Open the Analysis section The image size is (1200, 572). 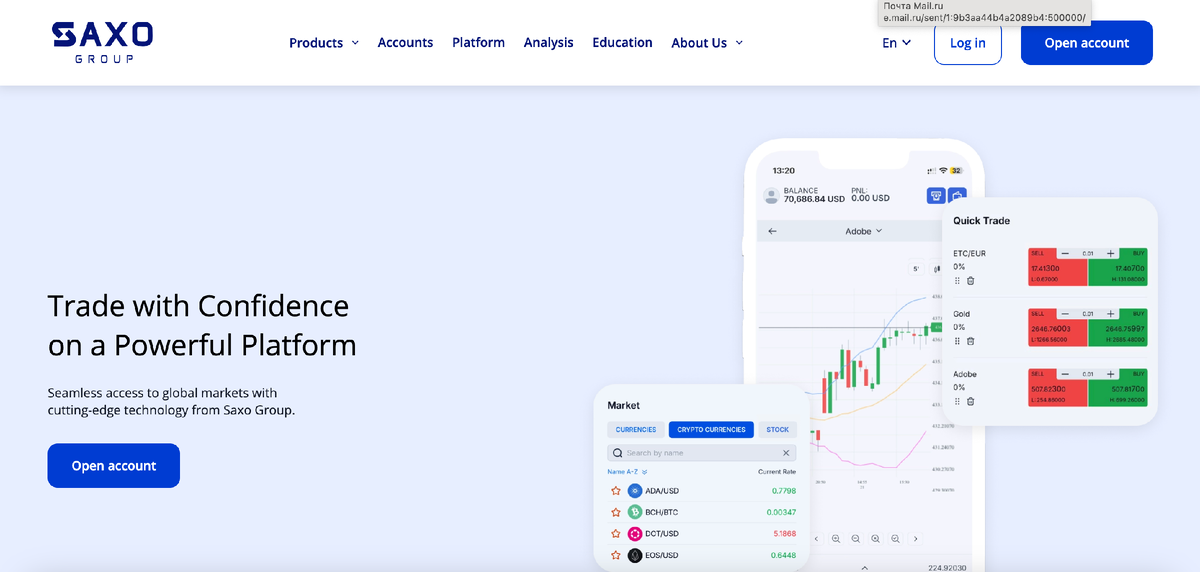[x=549, y=43]
